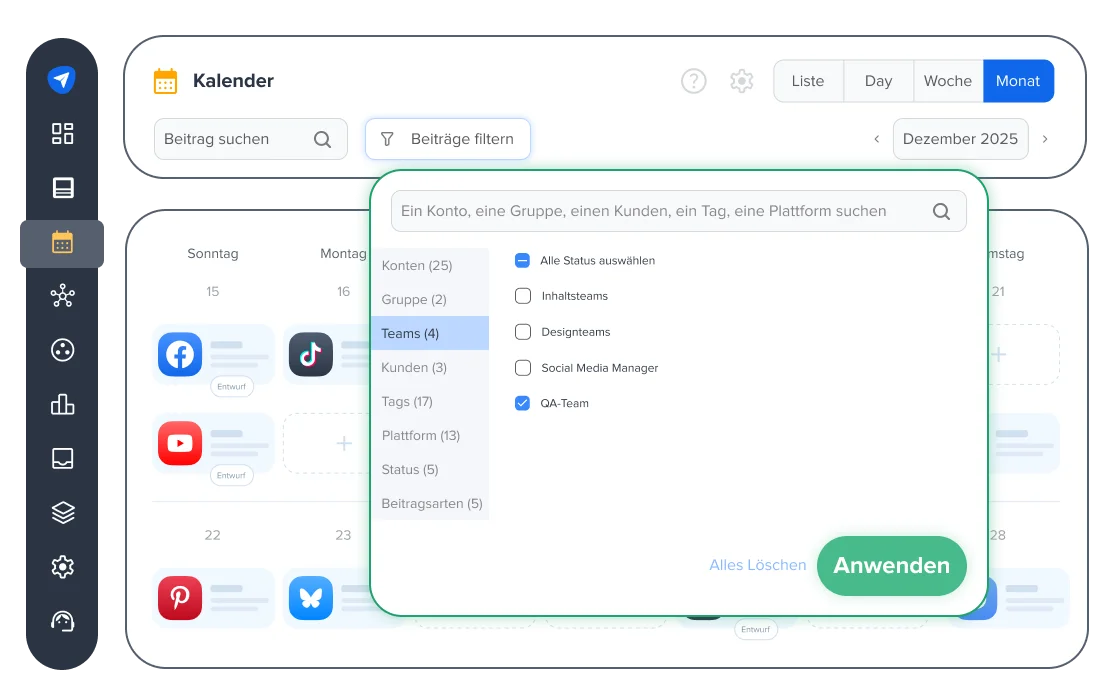The height and width of the screenshot is (696, 1108).
Task: Click the layers stack sidebar icon
Action: tap(63, 512)
